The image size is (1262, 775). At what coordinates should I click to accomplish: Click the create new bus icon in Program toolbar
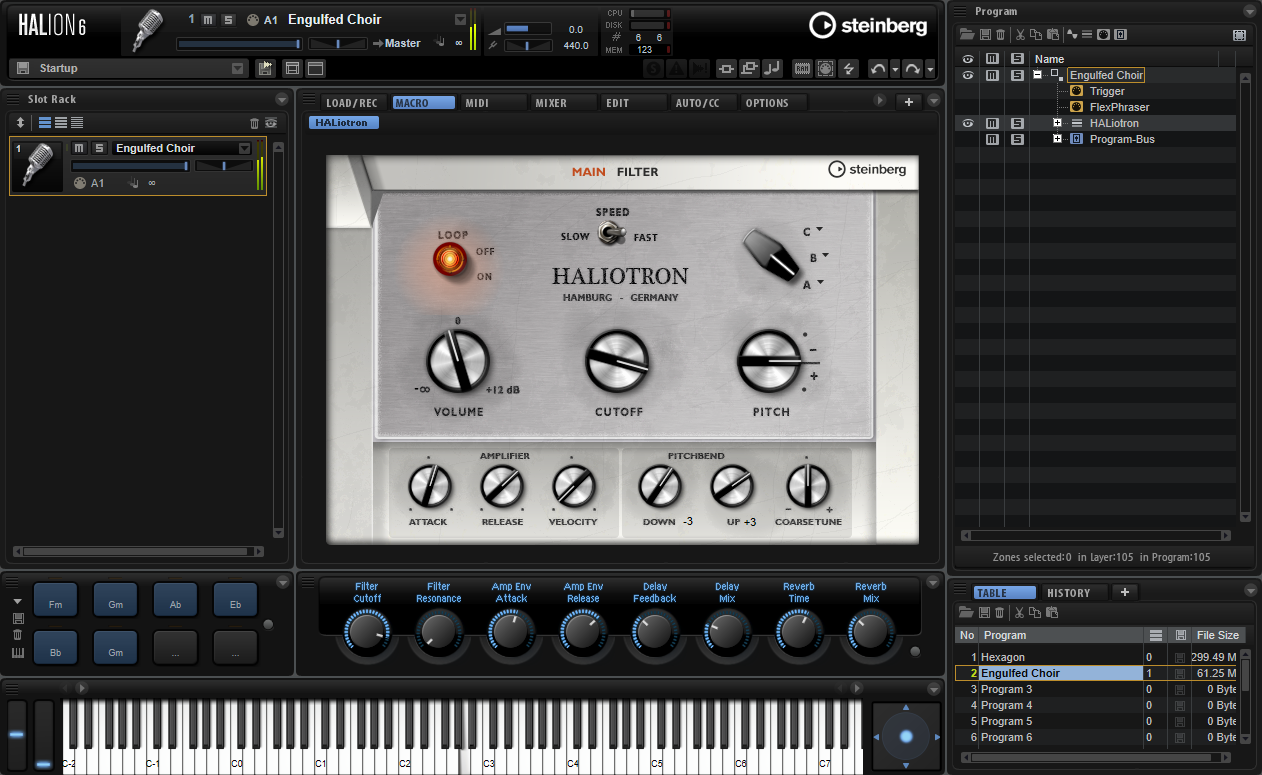pyautogui.click(x=1120, y=34)
